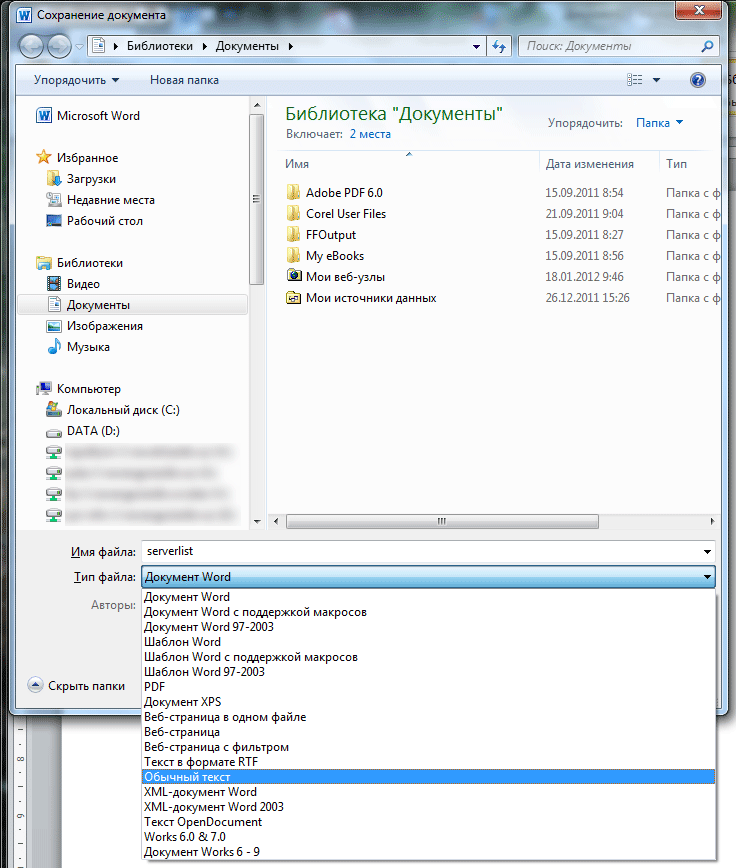This screenshot has height=868, width=736.
Task: Open the Упорядочить toolbar menu
Action: (76, 80)
